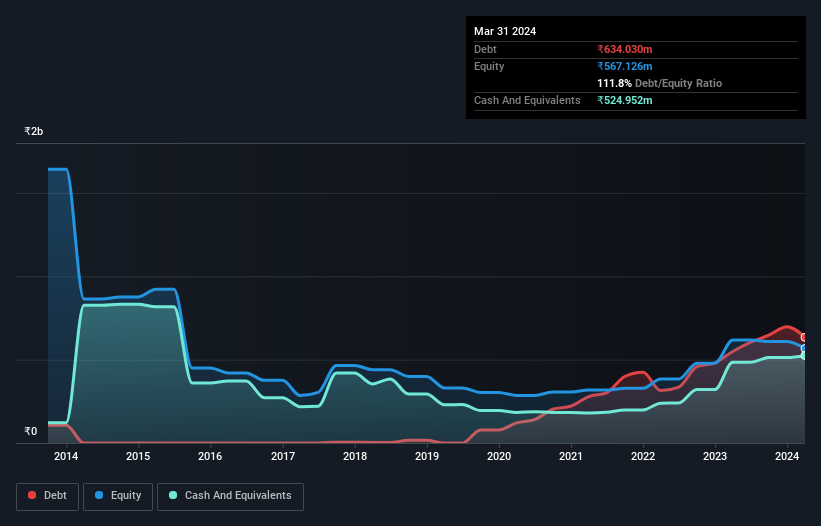Click the blue Equity endpoint marker
This screenshot has width=821, height=526.
point(804,349)
